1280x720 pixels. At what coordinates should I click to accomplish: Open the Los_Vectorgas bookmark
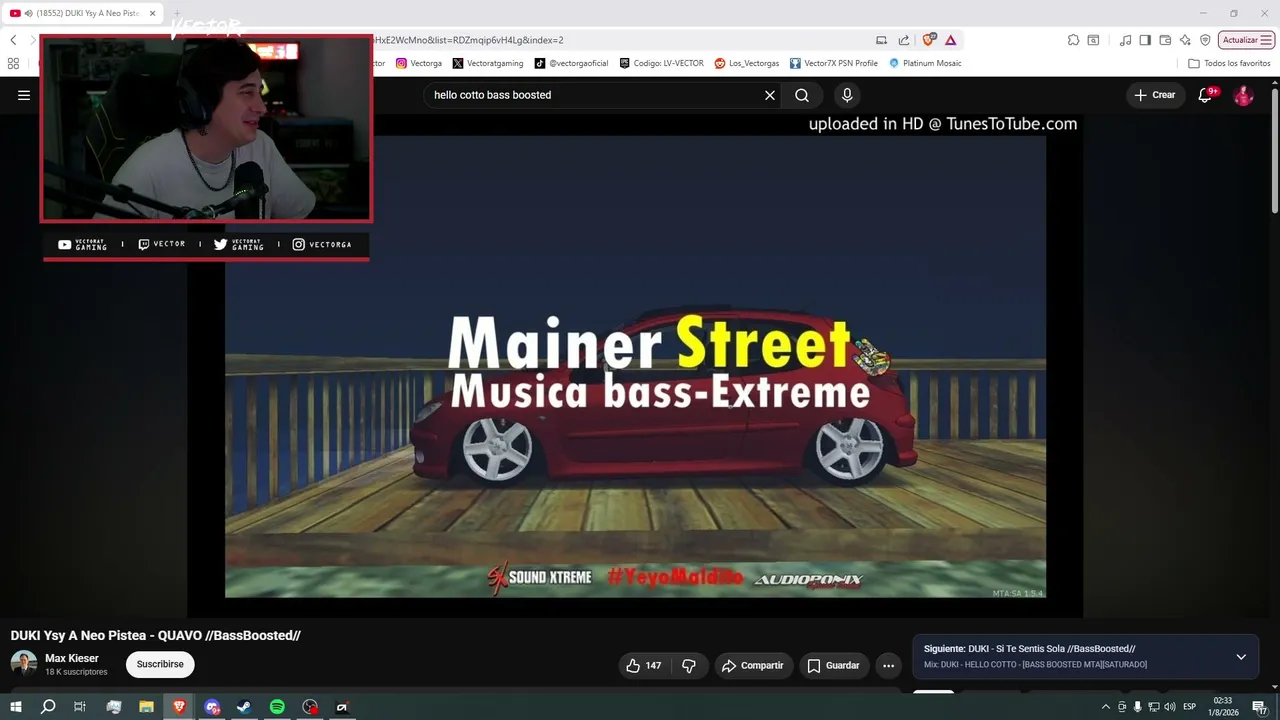pyautogui.click(x=747, y=63)
